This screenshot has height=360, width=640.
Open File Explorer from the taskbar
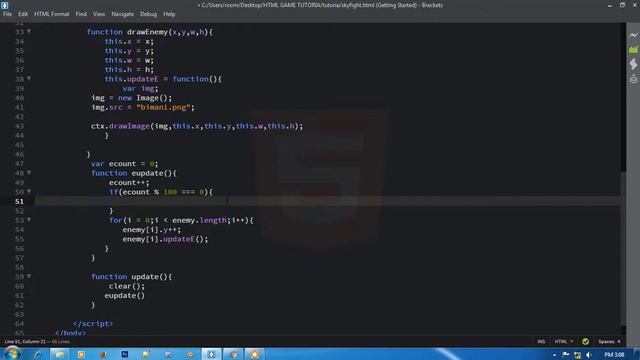click(x=60, y=354)
